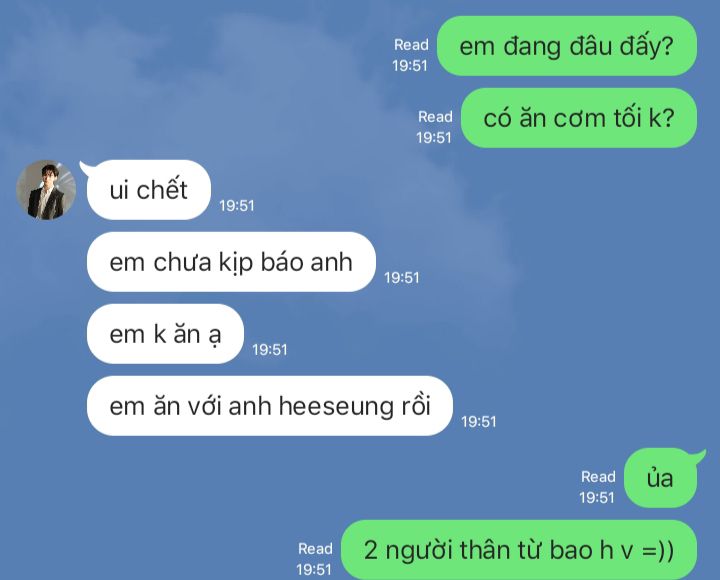This screenshot has height=580, width=720.
Task: Select the green 'ủa' message bubble
Action: 660,478
